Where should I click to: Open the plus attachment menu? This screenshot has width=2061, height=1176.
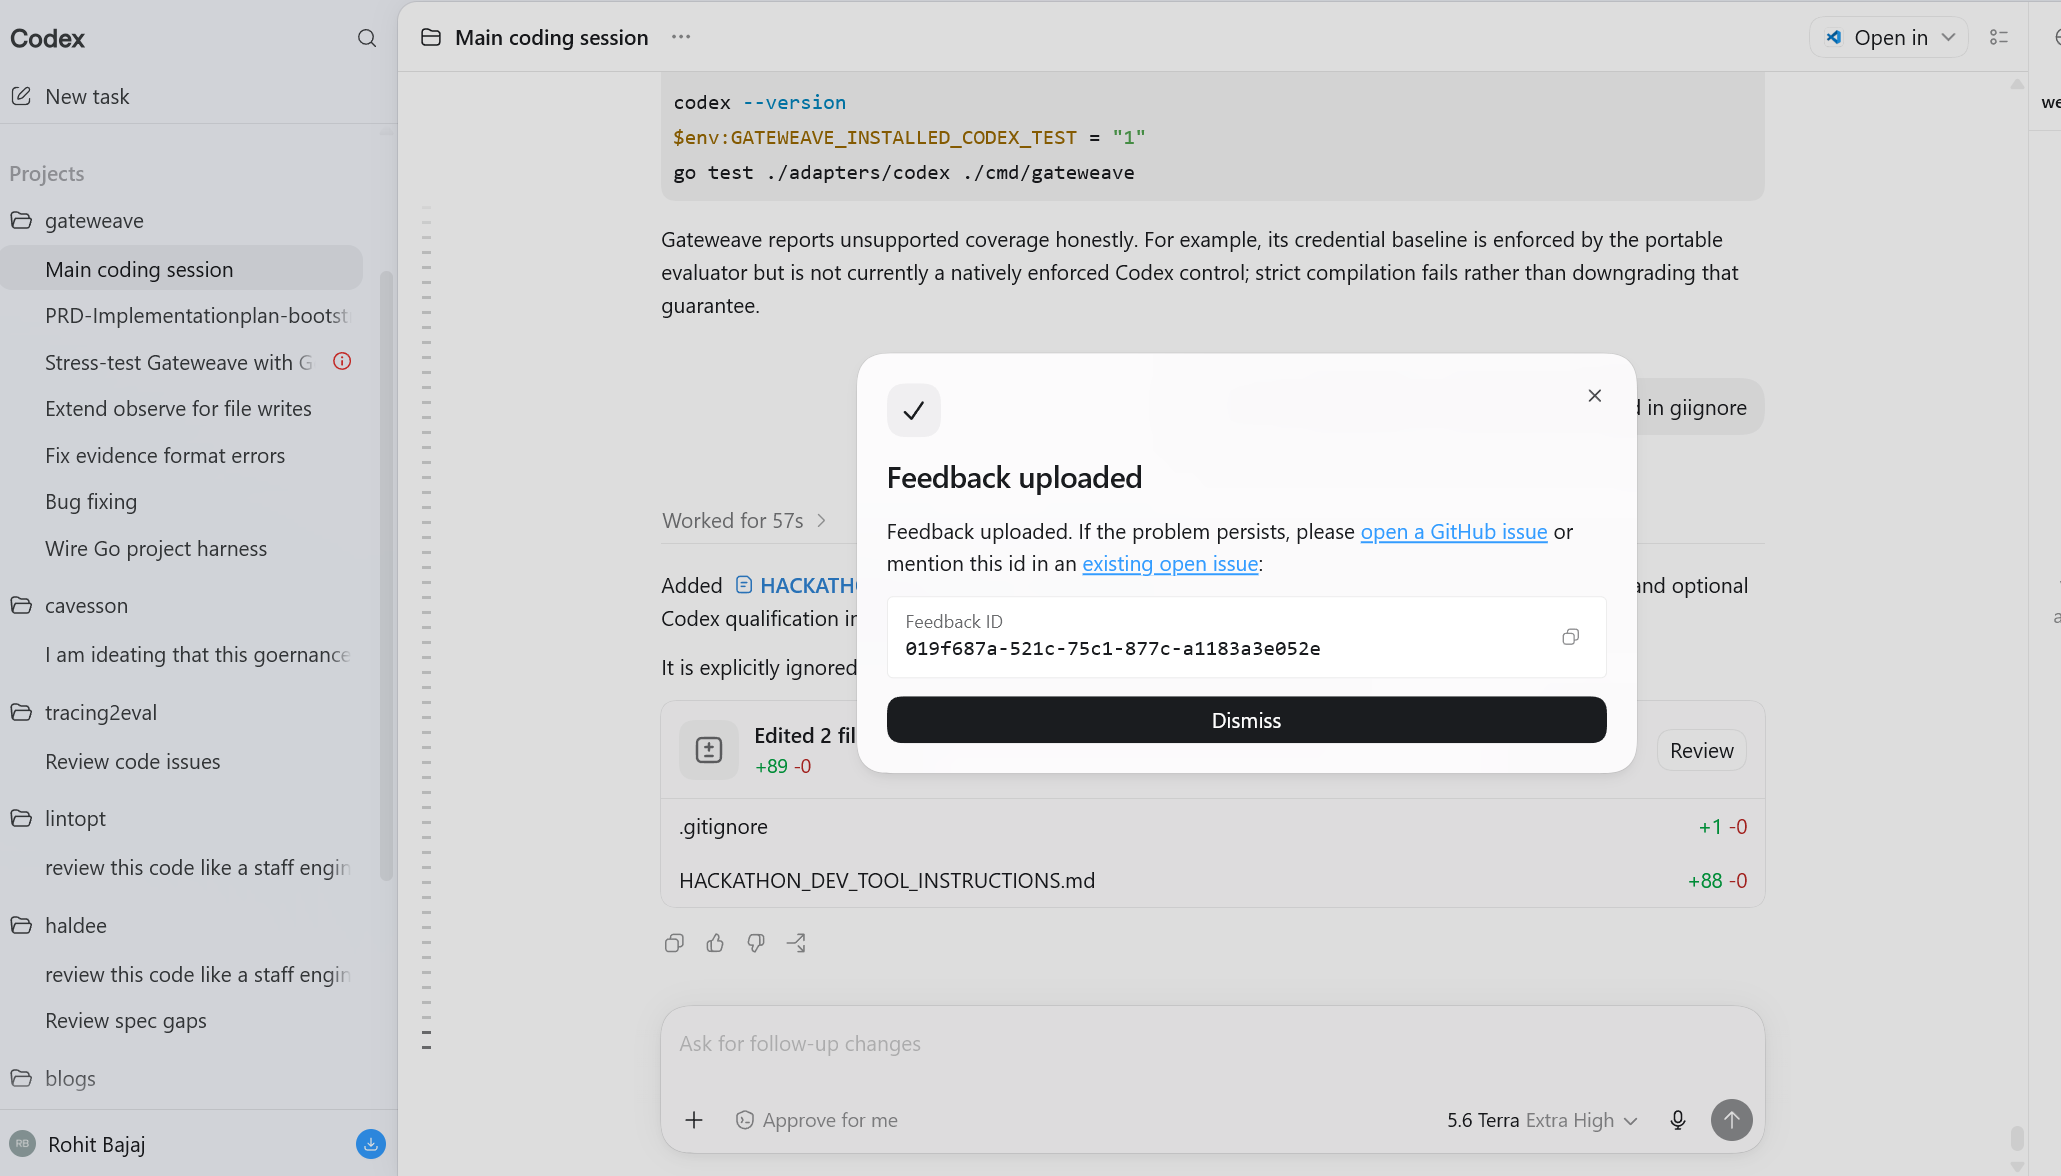point(694,1120)
